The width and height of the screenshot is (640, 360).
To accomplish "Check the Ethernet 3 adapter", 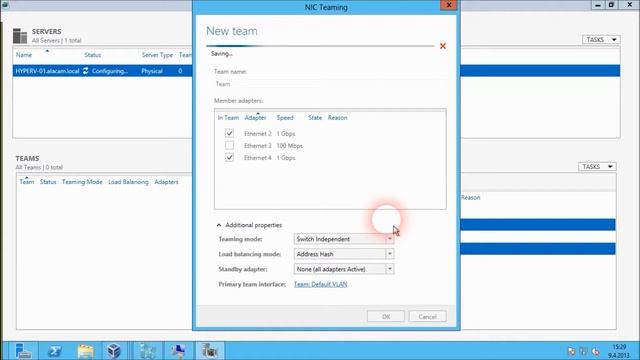I will click(x=229, y=145).
